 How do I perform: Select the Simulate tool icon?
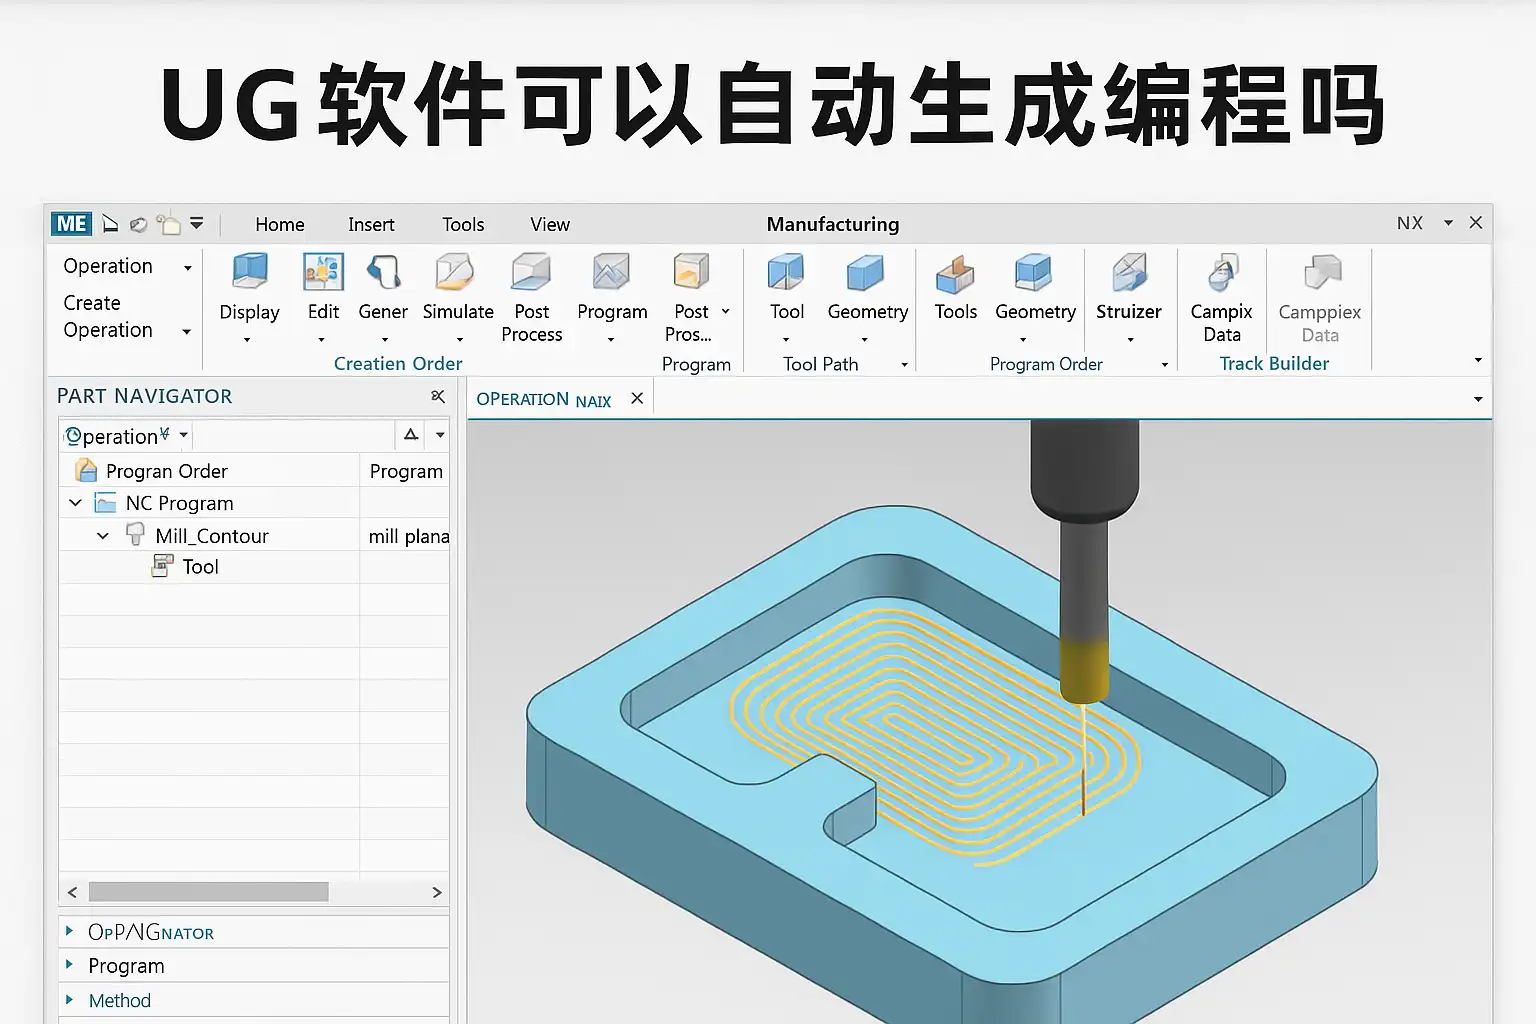pyautogui.click(x=457, y=272)
